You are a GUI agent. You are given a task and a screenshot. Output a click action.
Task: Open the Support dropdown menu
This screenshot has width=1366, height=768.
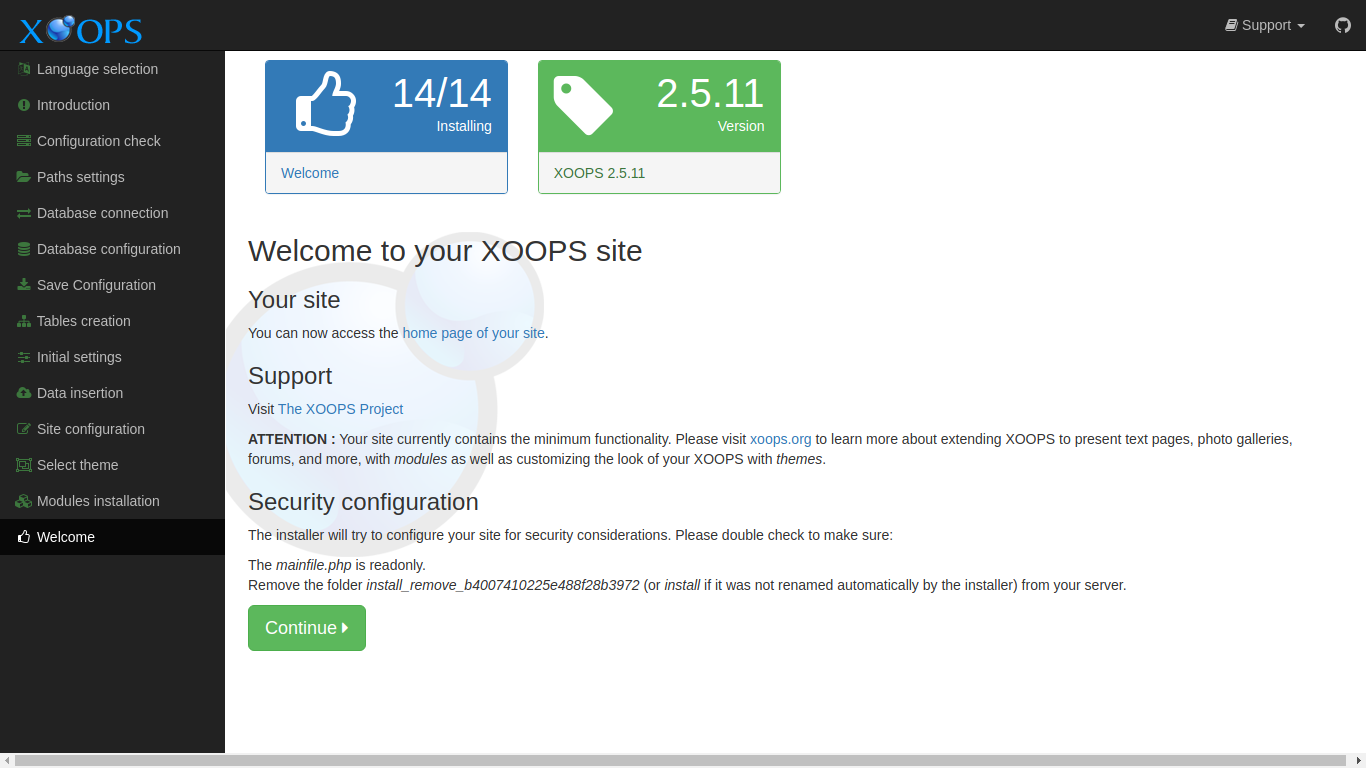click(x=1264, y=25)
